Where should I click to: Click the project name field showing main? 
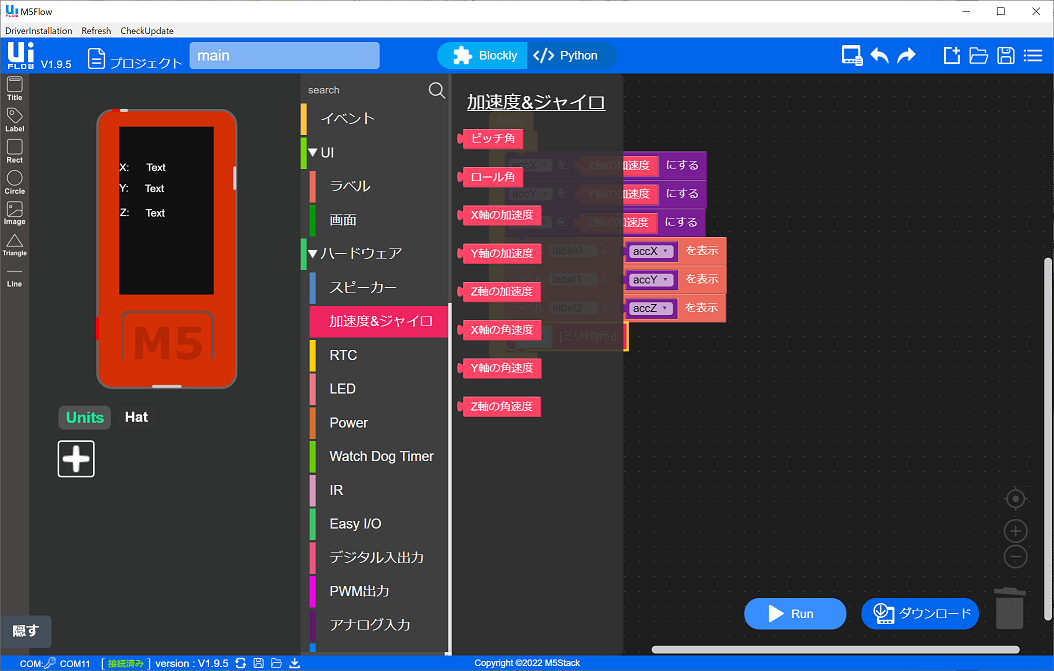coord(284,56)
